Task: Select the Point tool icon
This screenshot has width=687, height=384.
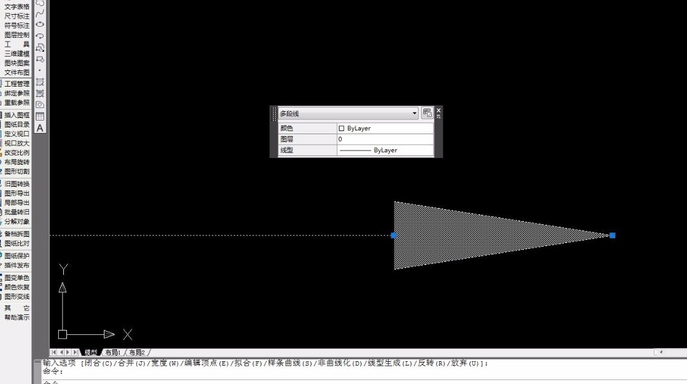Action: click(x=40, y=70)
